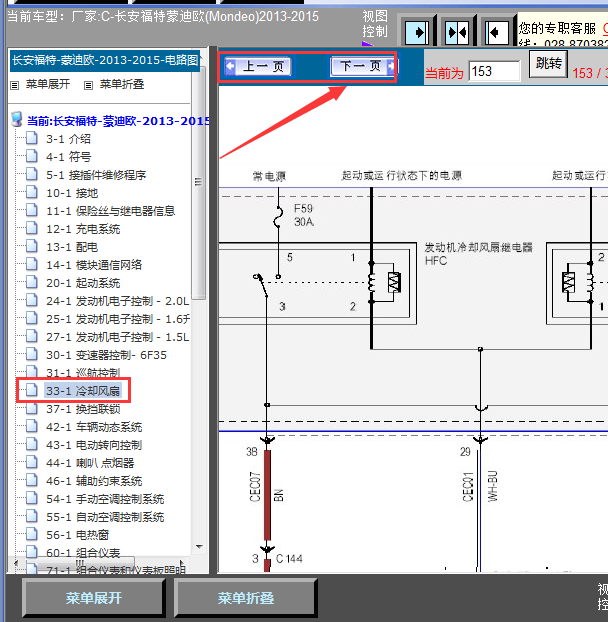Viewport: 608px width, 622px height.
Task: Click the tree panel vertical scrollbar thumb
Action: coord(199,182)
